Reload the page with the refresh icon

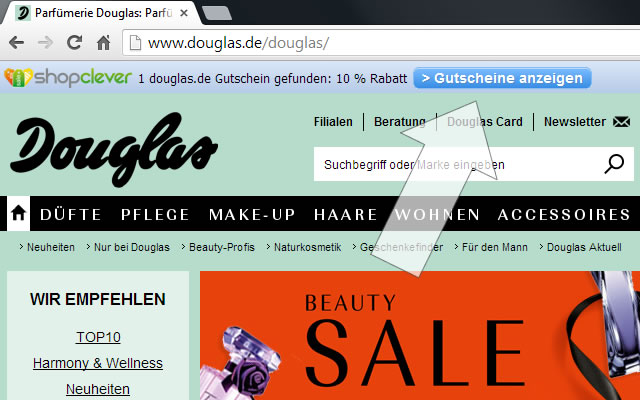tap(74, 42)
